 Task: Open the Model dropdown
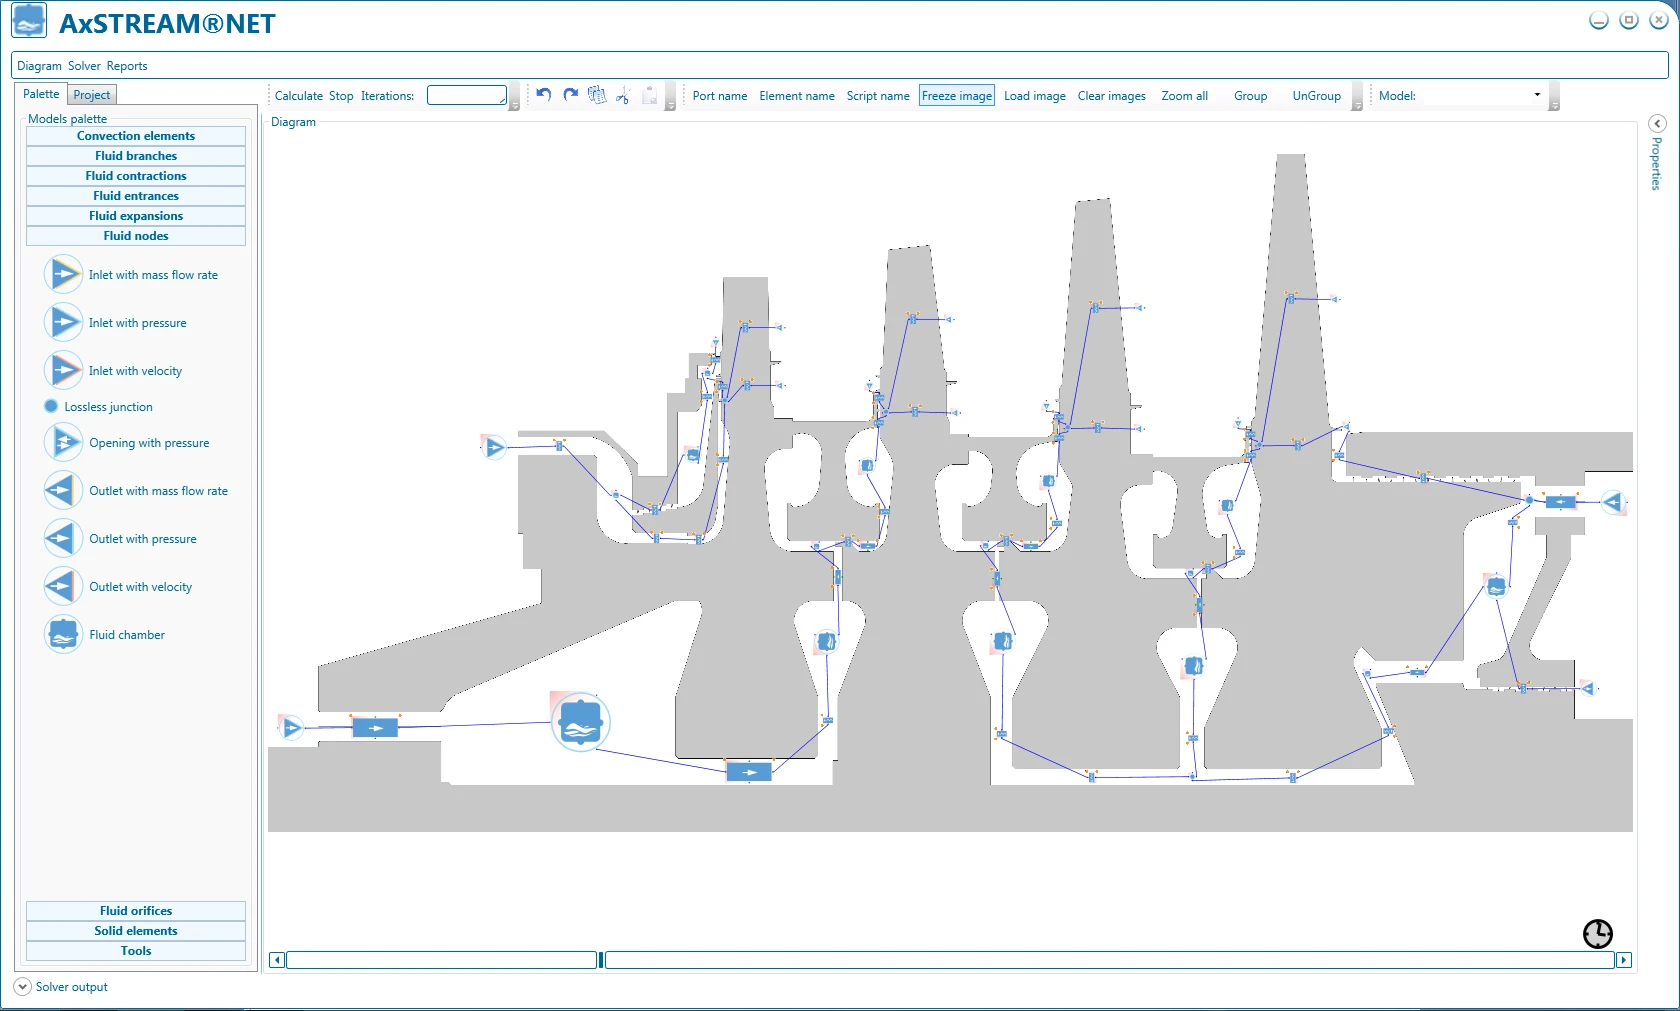(x=1537, y=95)
